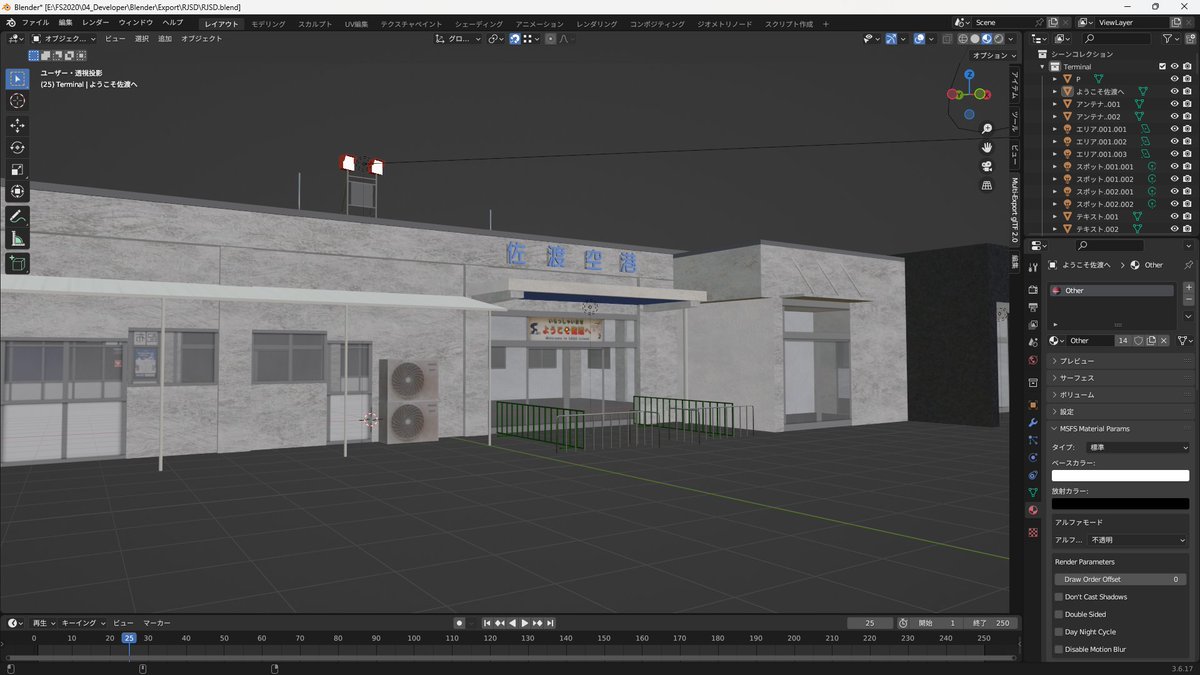The height and width of the screenshot is (675, 1200).
Task: Select the Annotate tool
Action: coord(17,217)
